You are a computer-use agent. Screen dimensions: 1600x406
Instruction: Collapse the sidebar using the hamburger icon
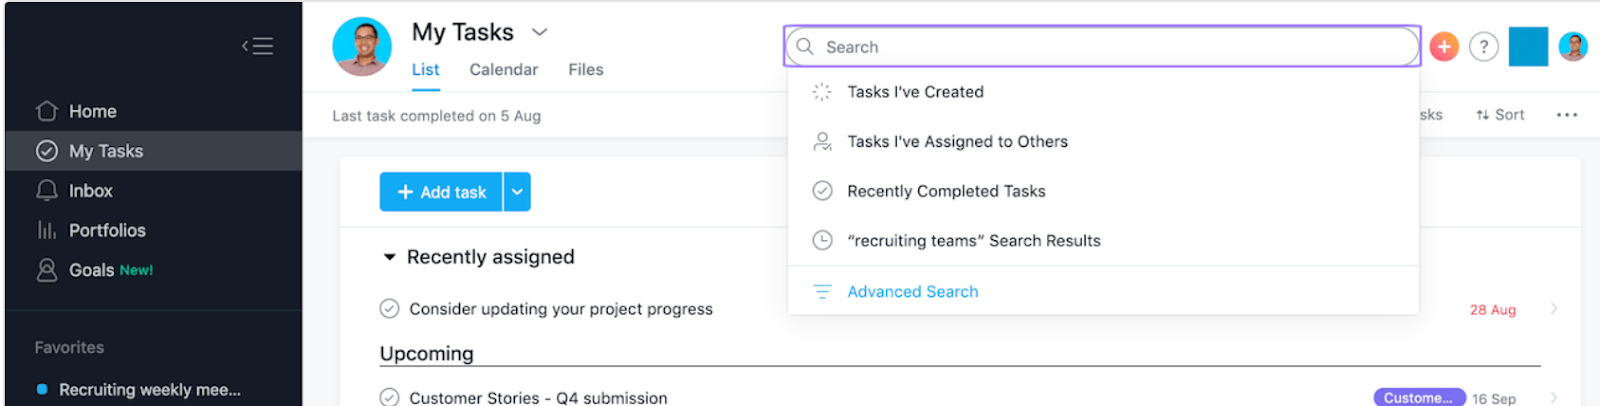coord(258,46)
